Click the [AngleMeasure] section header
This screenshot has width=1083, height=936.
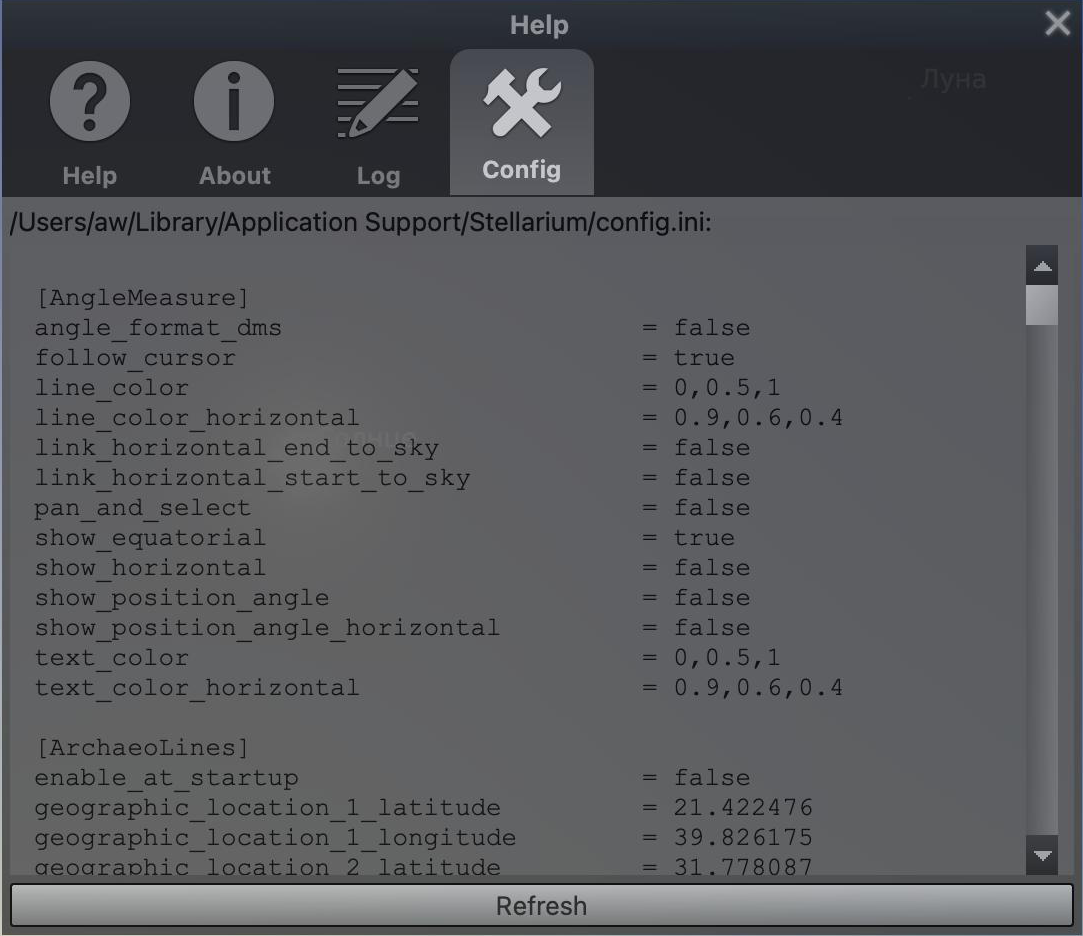click(x=141, y=298)
